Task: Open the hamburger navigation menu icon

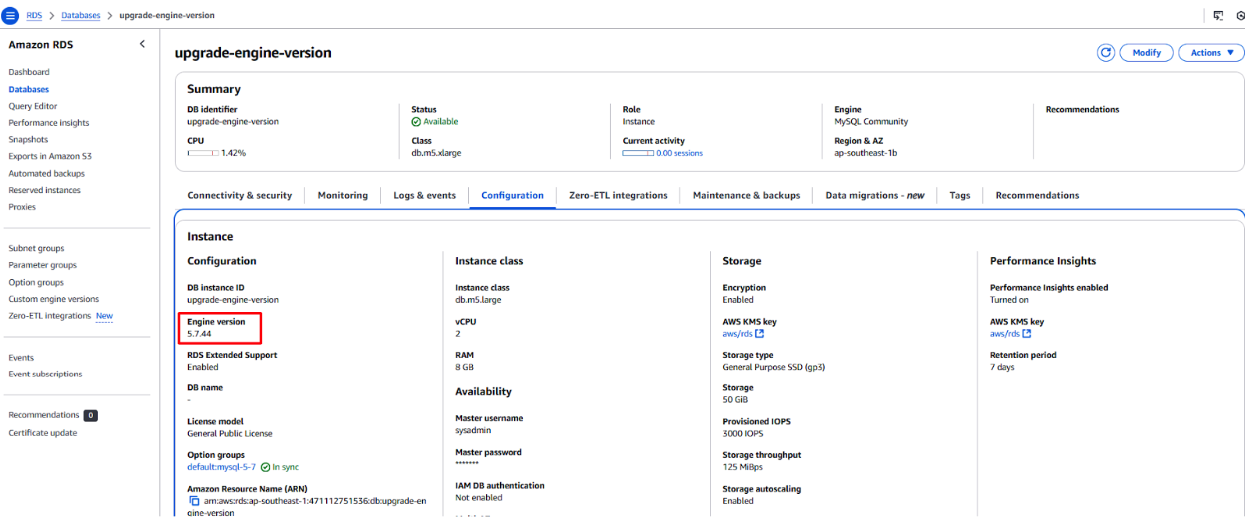Action: point(12,15)
